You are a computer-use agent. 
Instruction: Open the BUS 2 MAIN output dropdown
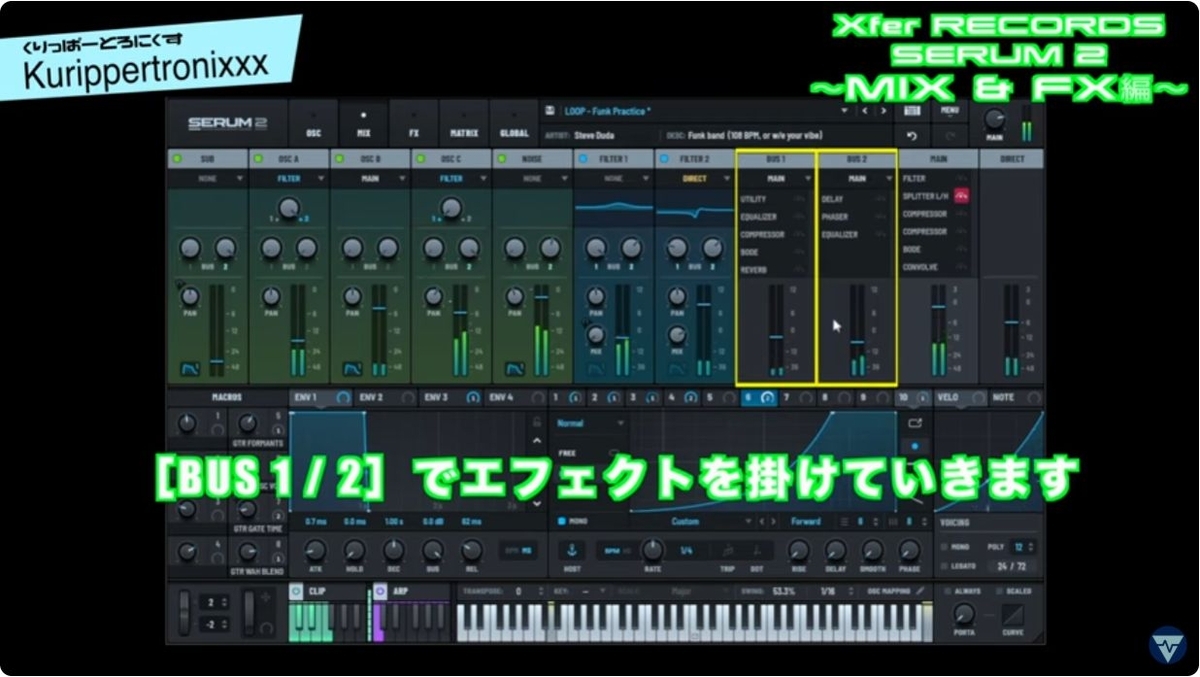coord(857,179)
